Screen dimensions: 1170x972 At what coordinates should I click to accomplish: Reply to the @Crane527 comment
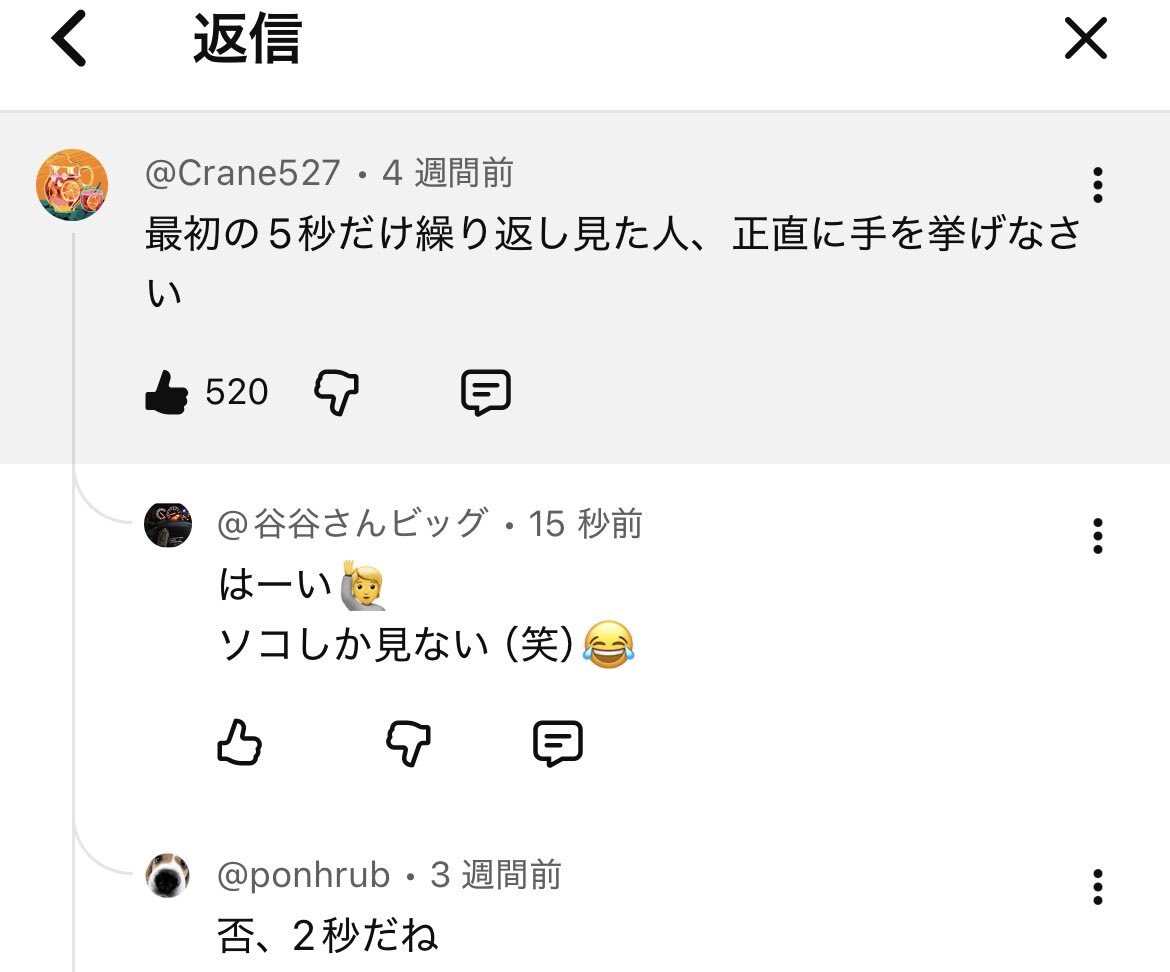coord(486,393)
